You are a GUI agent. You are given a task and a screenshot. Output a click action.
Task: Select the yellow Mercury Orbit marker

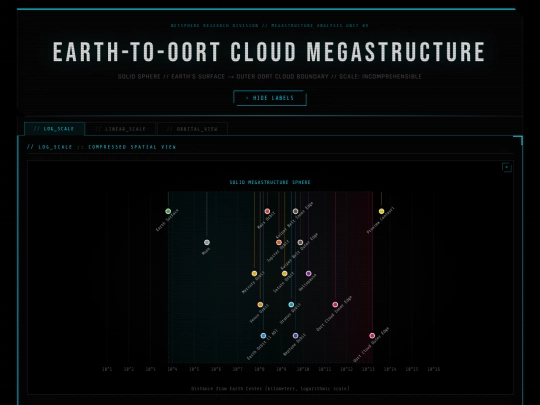pos(254,273)
